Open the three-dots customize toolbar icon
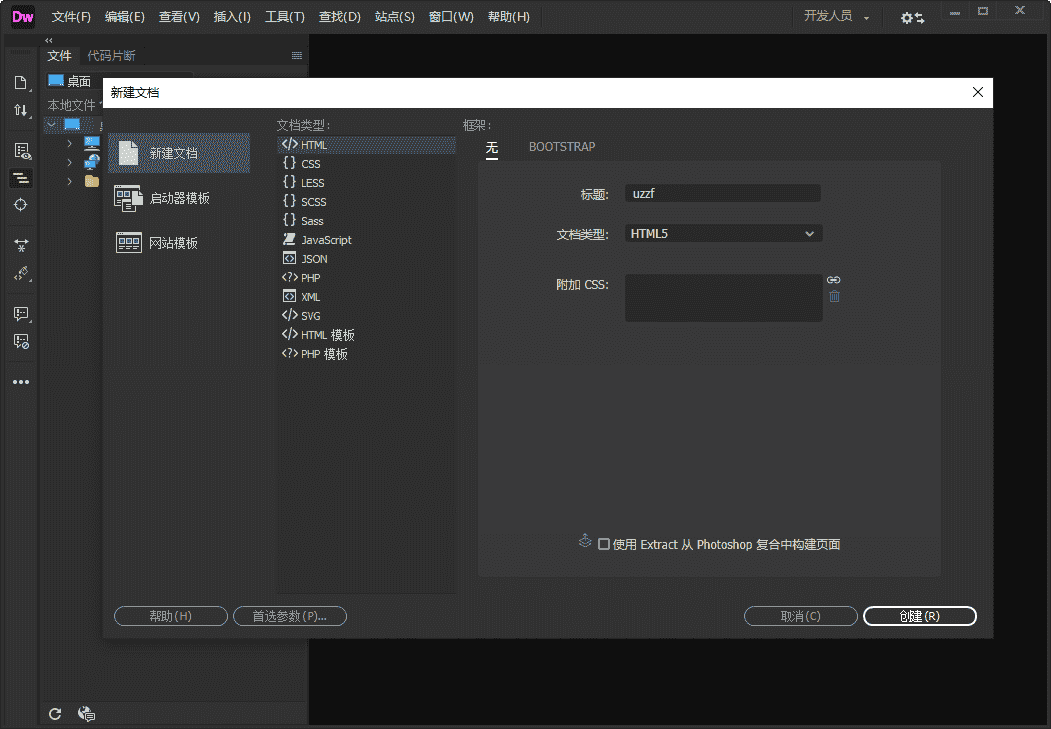Viewport: 1051px width, 729px height. 21,382
